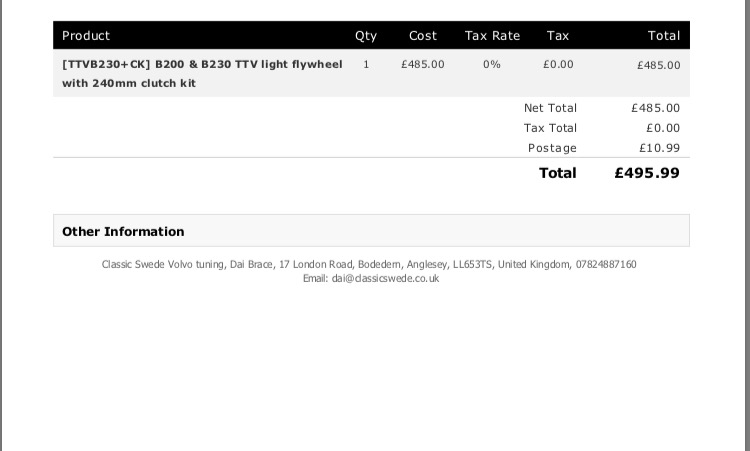Click the Postage label
750x451 pixels.
click(552, 148)
